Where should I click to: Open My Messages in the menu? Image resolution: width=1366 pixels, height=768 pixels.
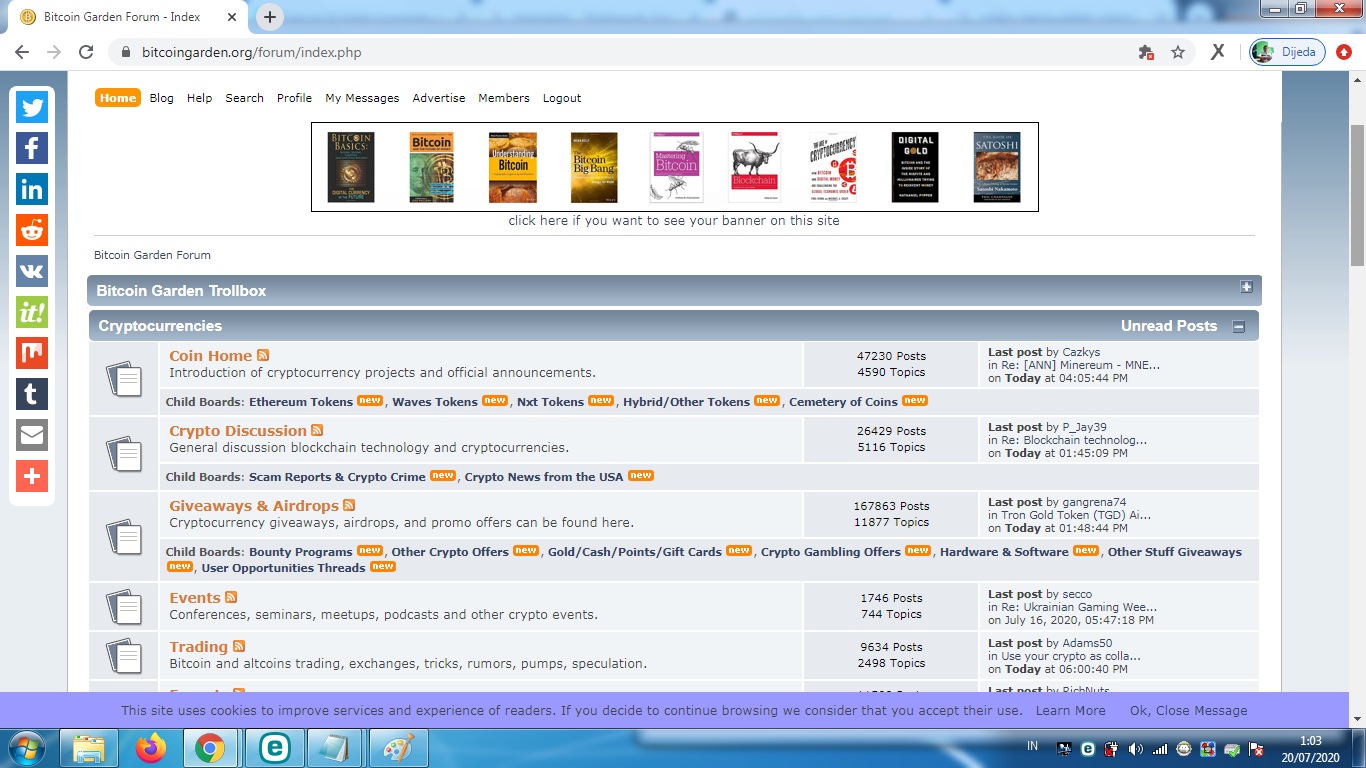coord(362,98)
